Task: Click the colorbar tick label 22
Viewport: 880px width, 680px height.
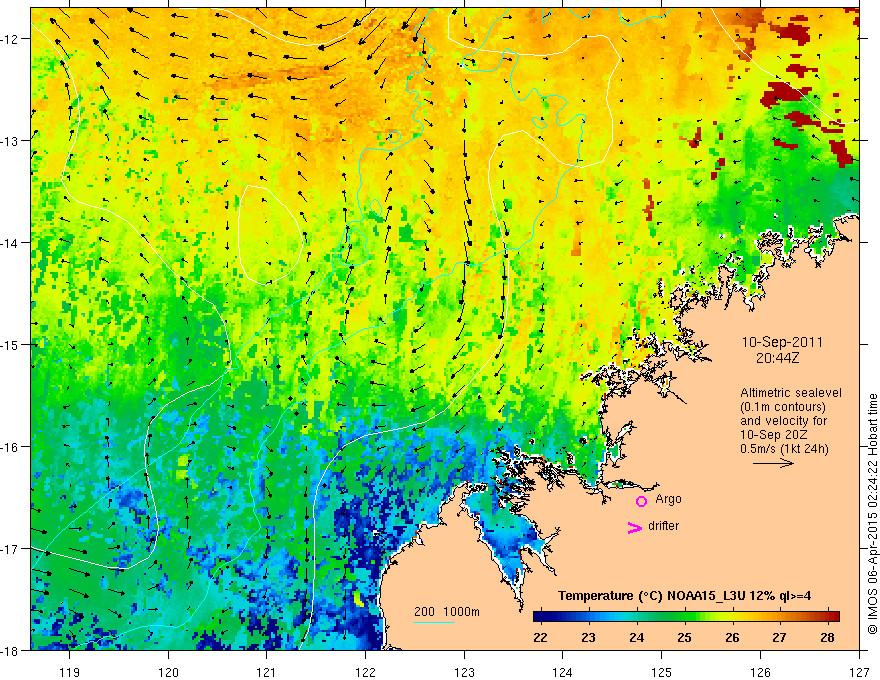Action: pos(540,638)
